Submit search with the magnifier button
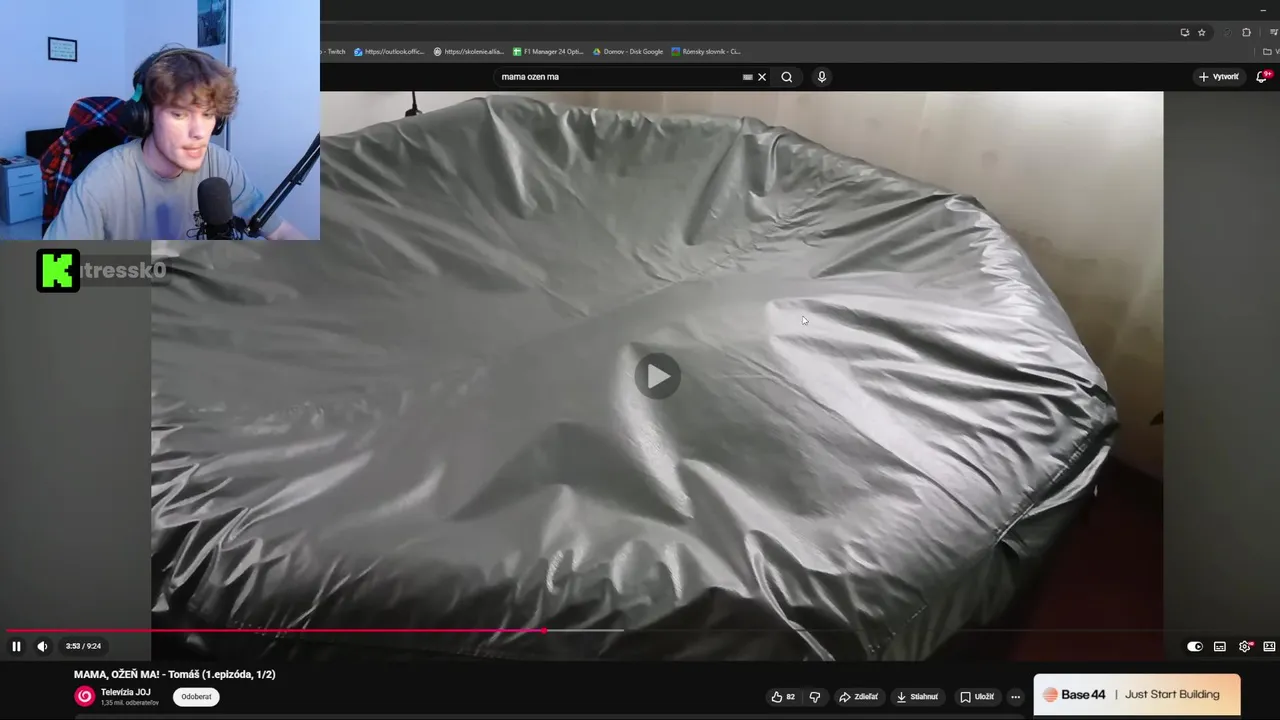Image resolution: width=1280 pixels, height=720 pixels. (787, 77)
